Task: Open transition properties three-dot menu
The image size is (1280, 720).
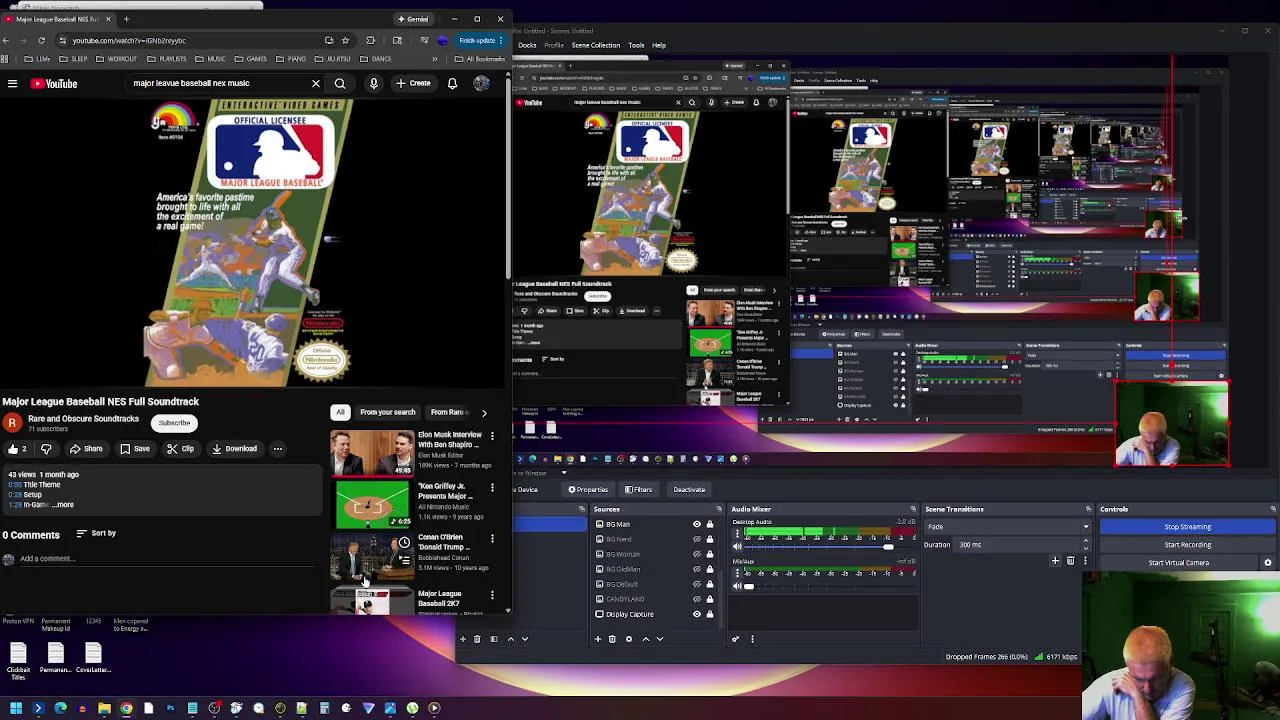Action: 1085,561
